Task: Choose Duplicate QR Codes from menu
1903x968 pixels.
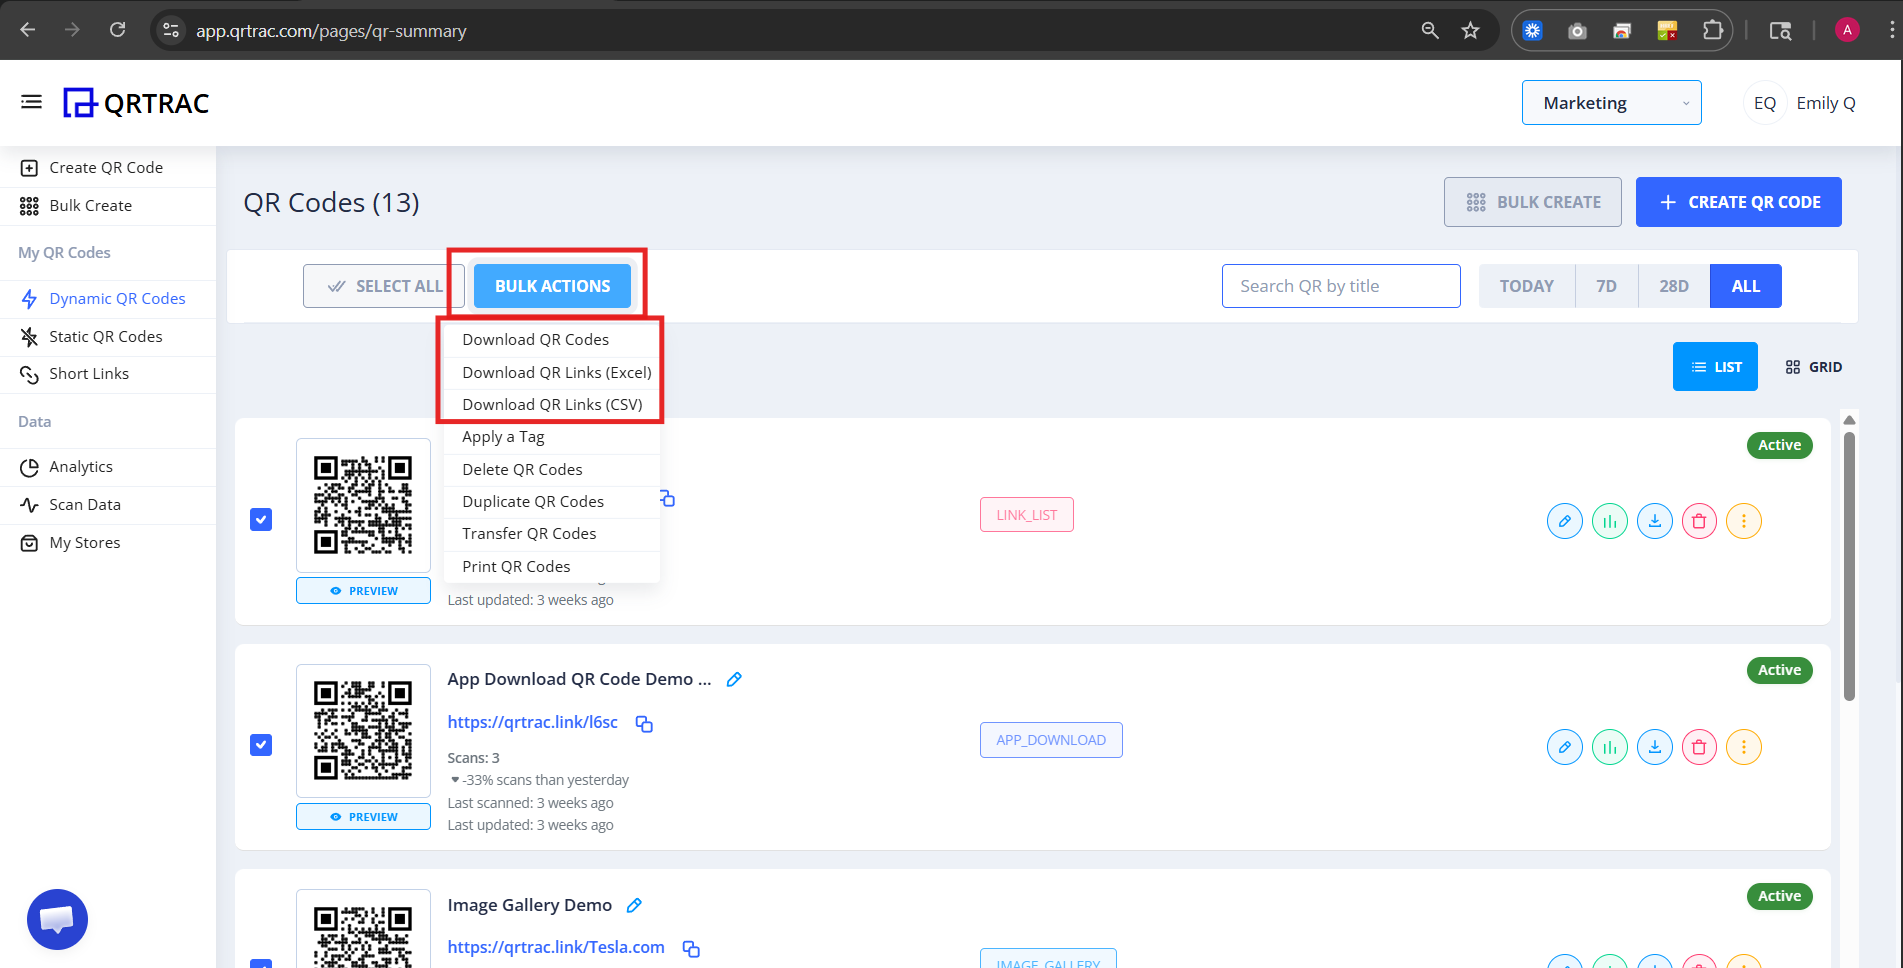Action: [x=532, y=501]
